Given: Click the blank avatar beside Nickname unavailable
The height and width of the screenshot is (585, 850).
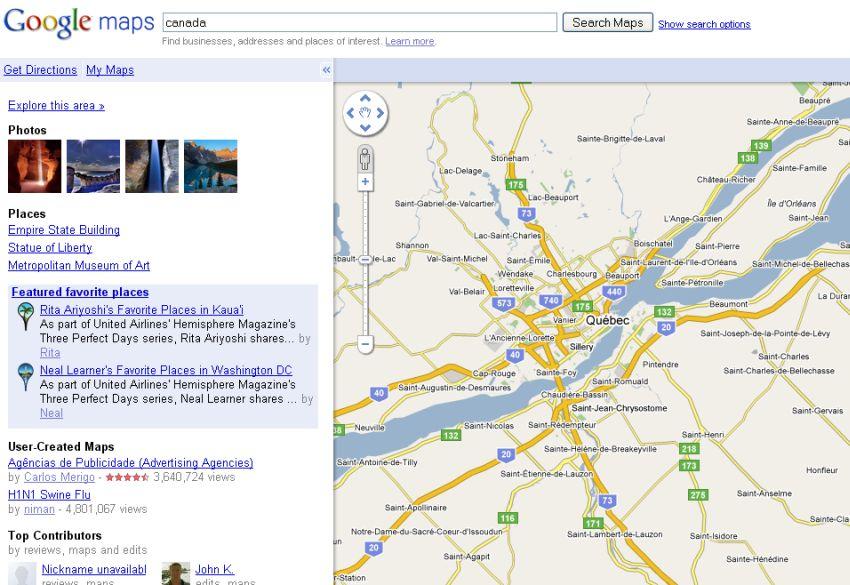Looking at the screenshot, I should 22,574.
